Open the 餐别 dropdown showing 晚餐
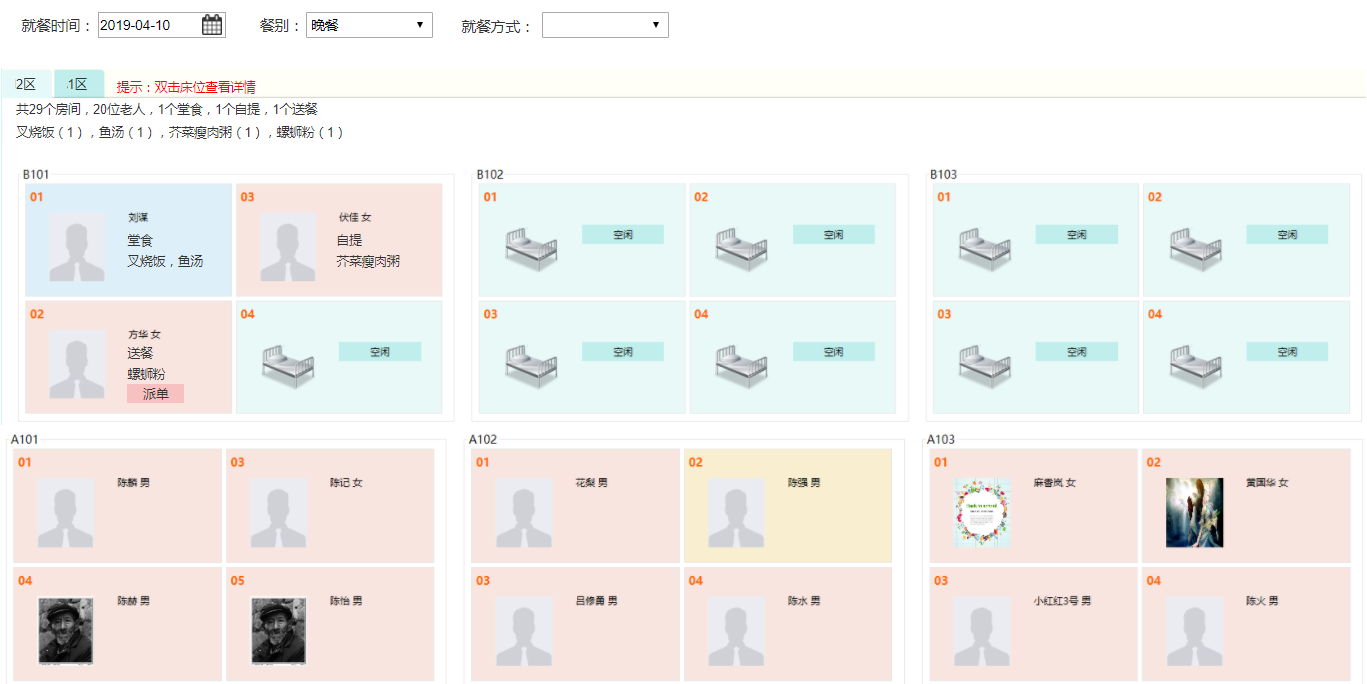The width and height of the screenshot is (1367, 684). [369, 25]
